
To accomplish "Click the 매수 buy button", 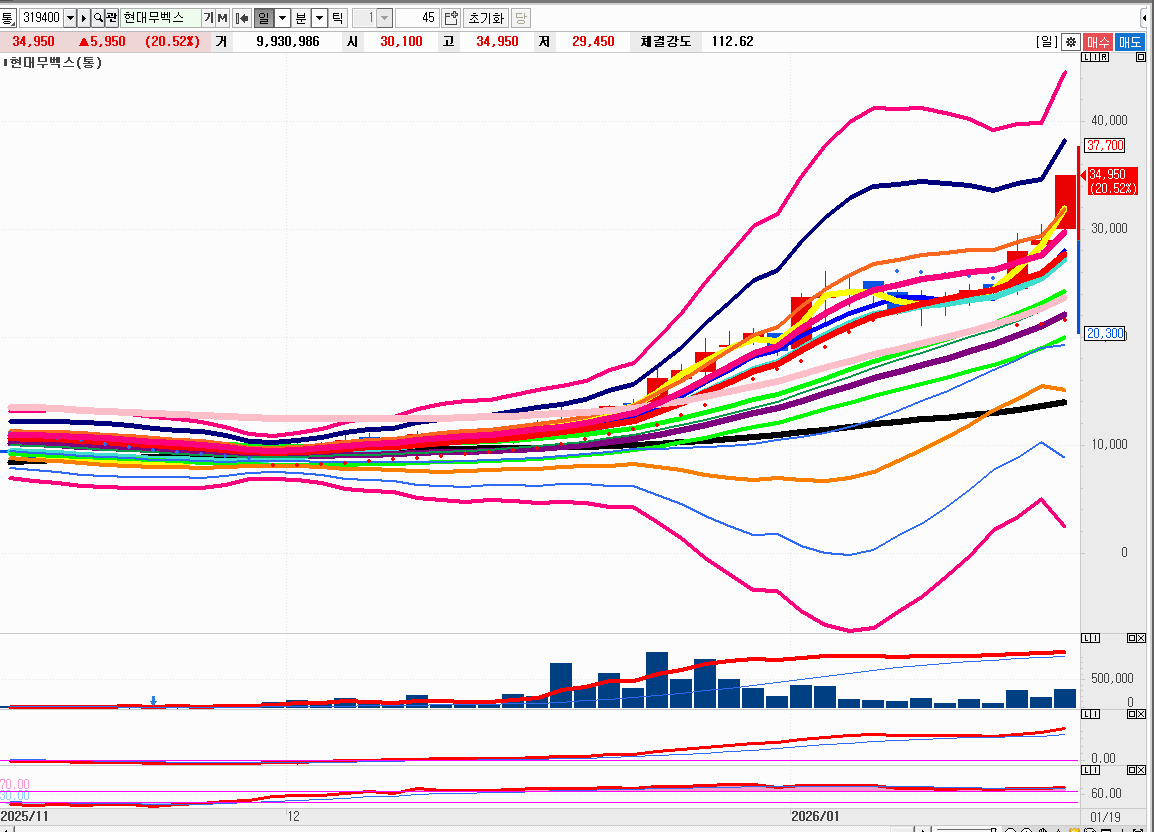I will point(1099,42).
